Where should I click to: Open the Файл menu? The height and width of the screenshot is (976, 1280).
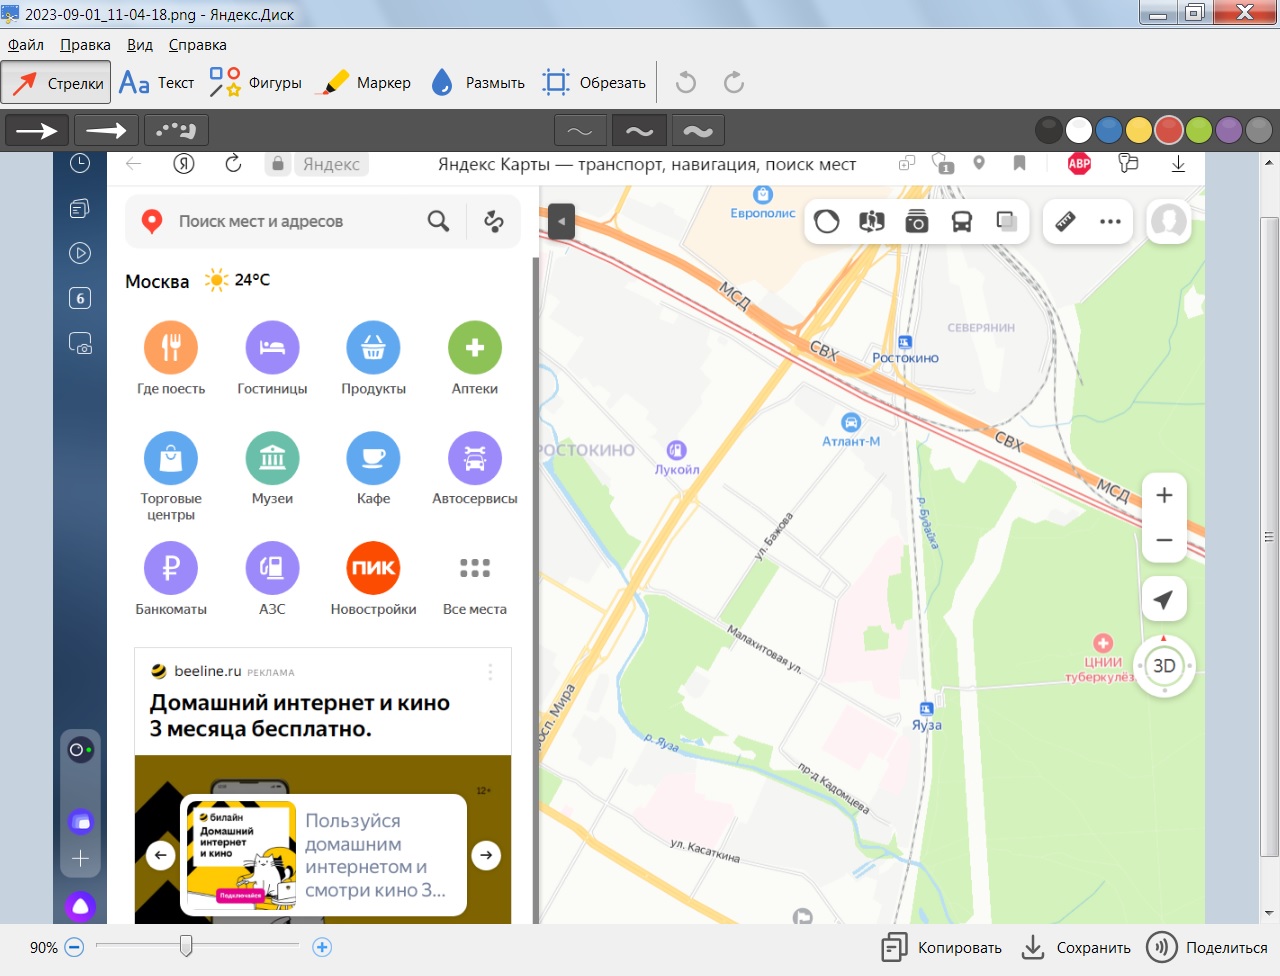click(26, 45)
